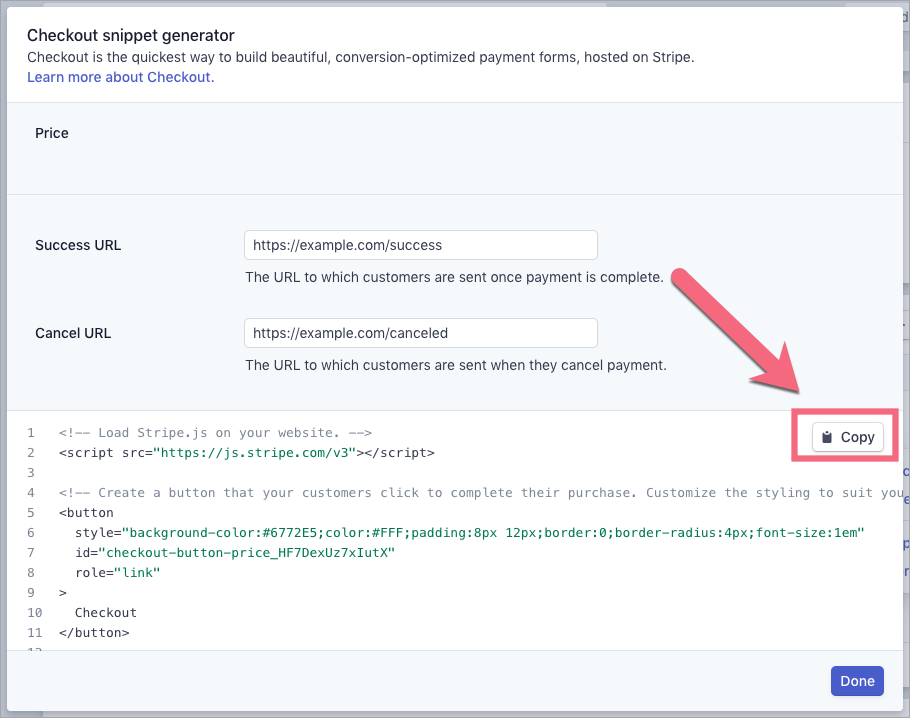Click the Success URL helper description text
This screenshot has width=910, height=718.
point(454,277)
